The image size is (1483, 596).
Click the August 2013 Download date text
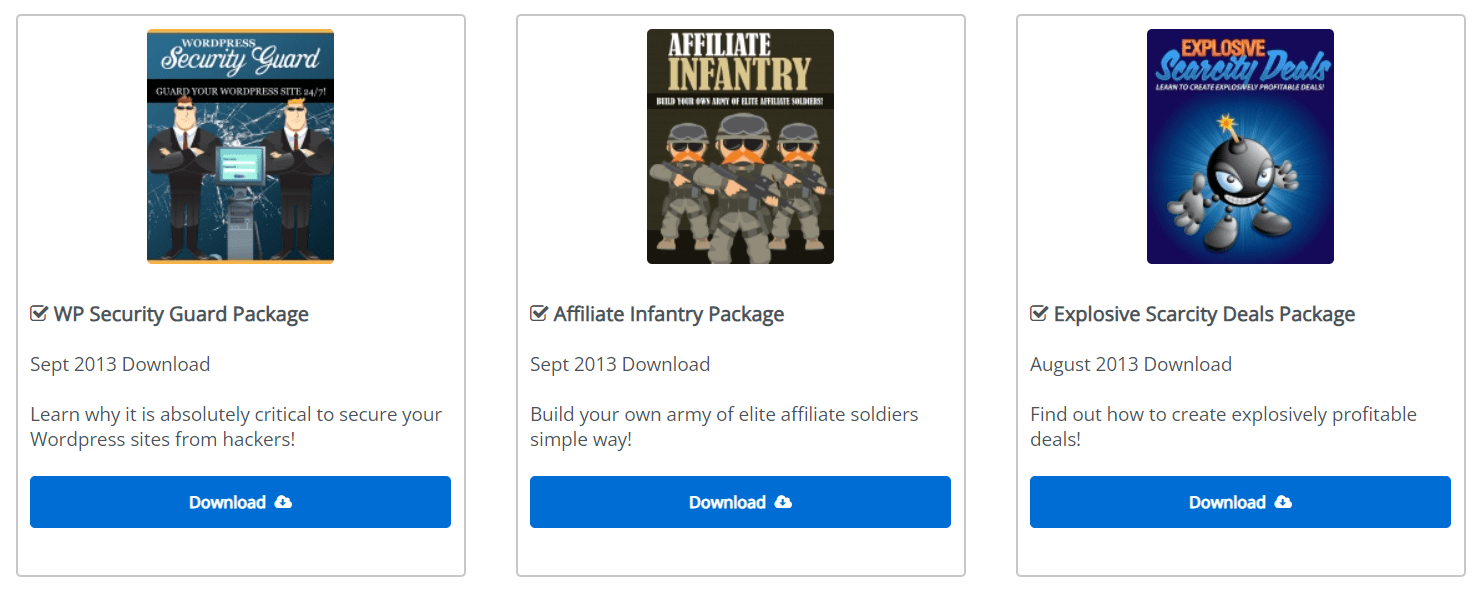pyautogui.click(x=1131, y=364)
